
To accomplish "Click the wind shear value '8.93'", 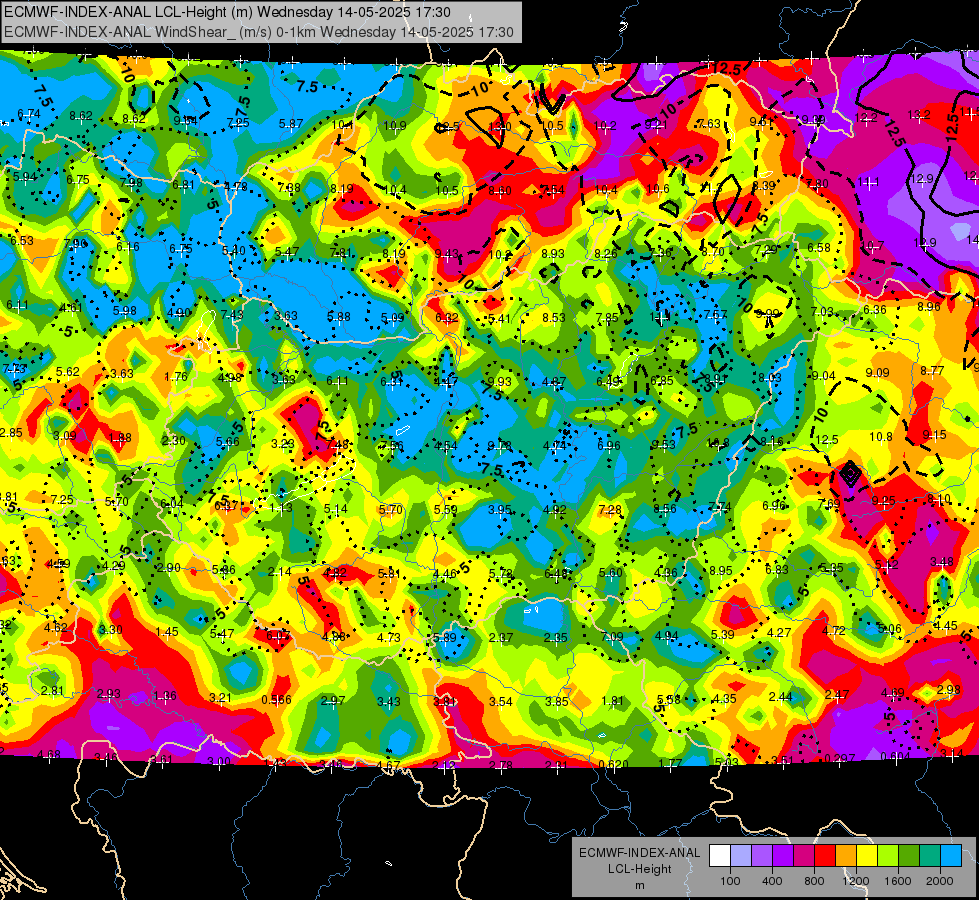I will click(553, 254).
